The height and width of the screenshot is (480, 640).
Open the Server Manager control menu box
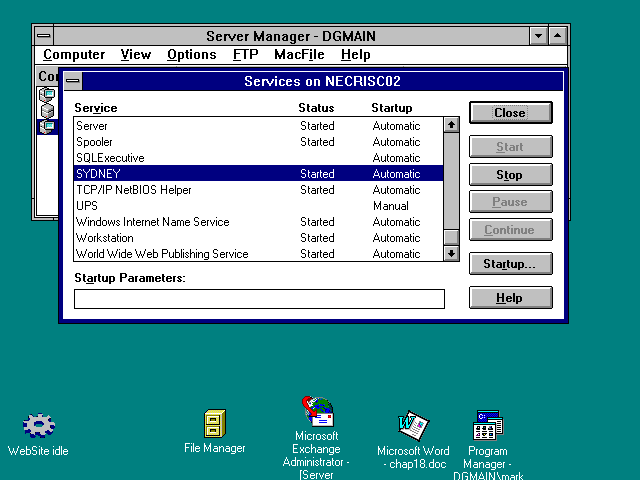[44, 36]
